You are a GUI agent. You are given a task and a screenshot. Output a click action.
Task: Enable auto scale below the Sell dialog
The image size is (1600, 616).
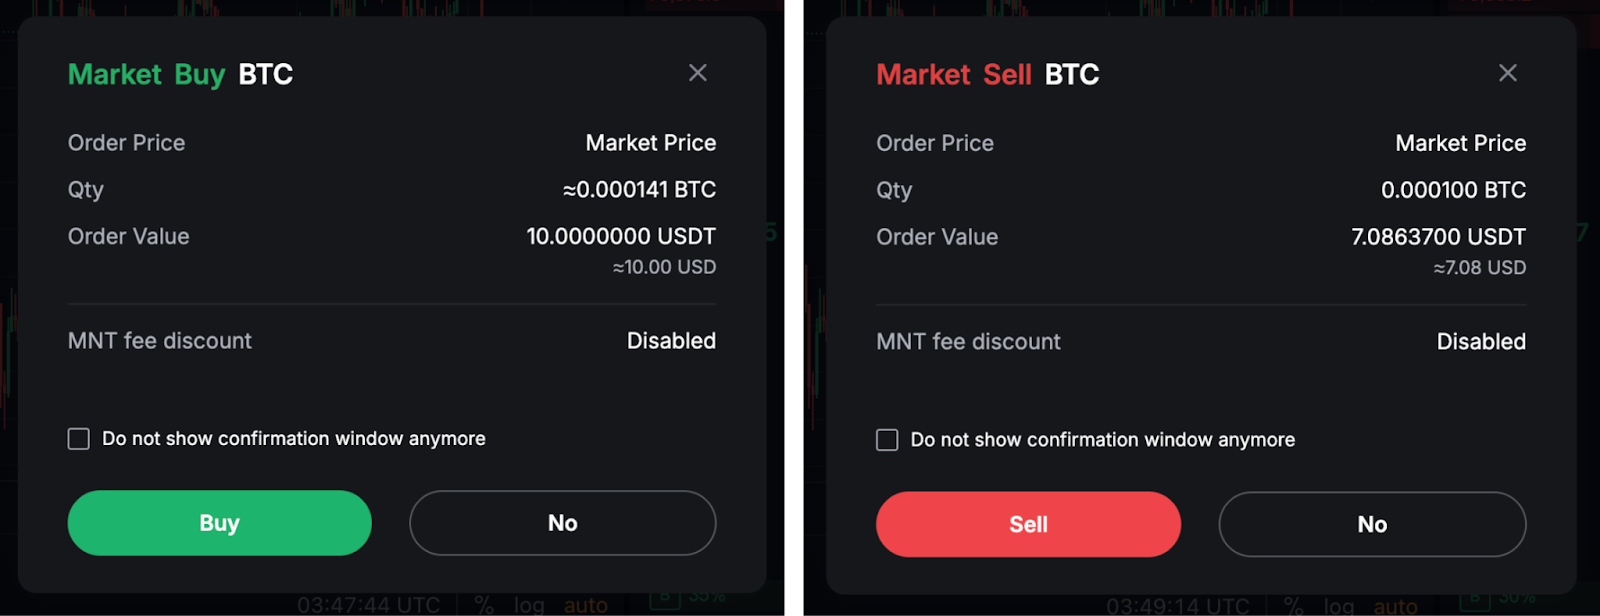click(1395, 606)
